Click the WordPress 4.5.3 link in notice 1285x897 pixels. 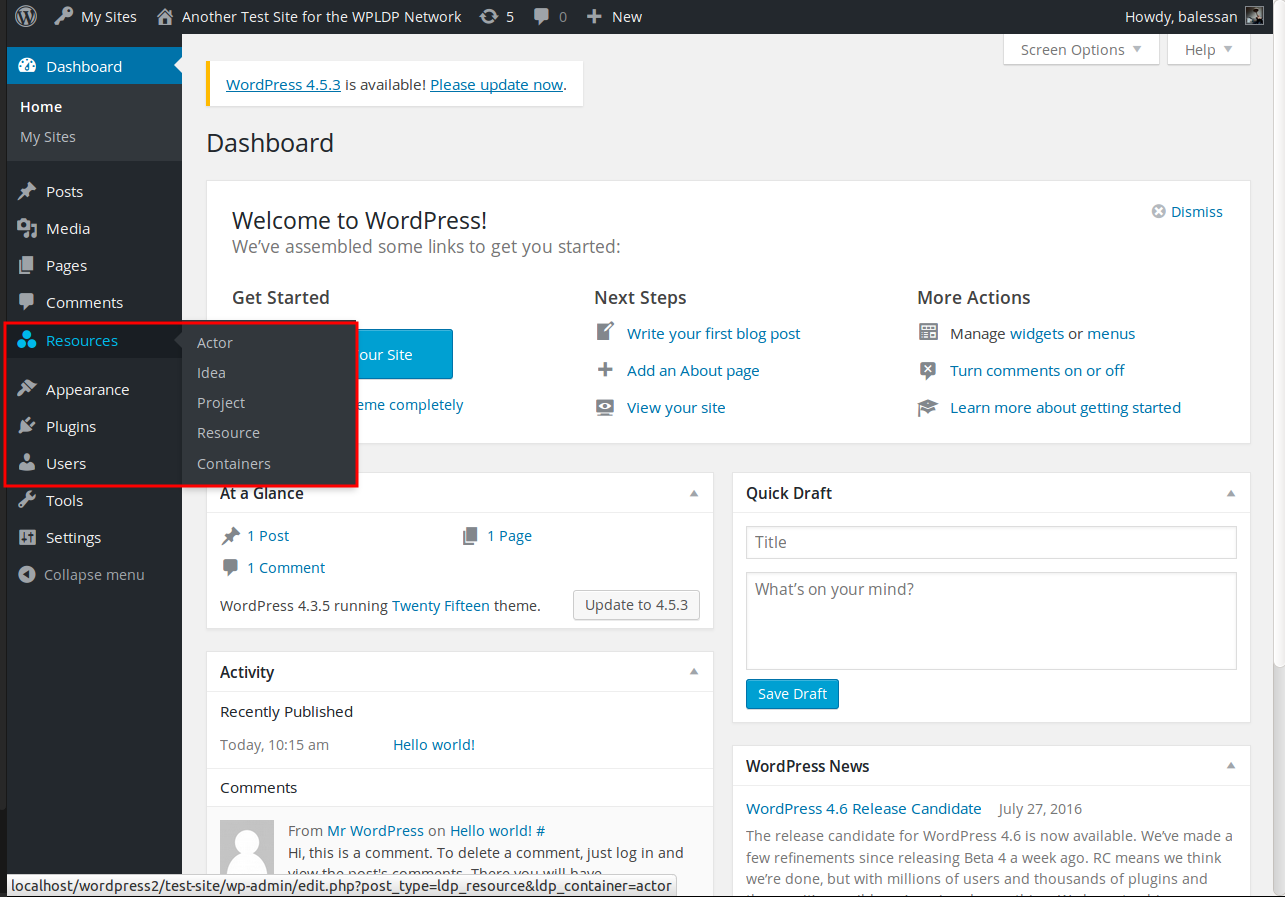[x=283, y=85]
